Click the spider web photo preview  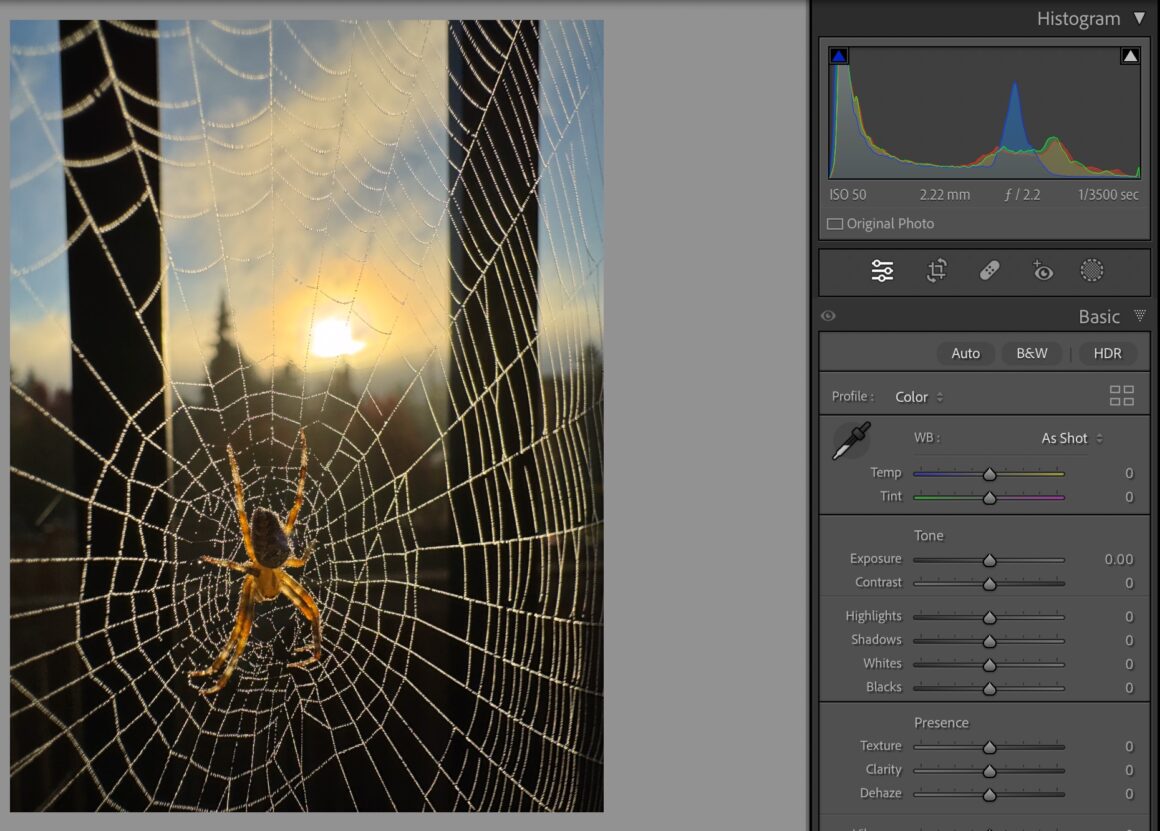[x=306, y=416]
